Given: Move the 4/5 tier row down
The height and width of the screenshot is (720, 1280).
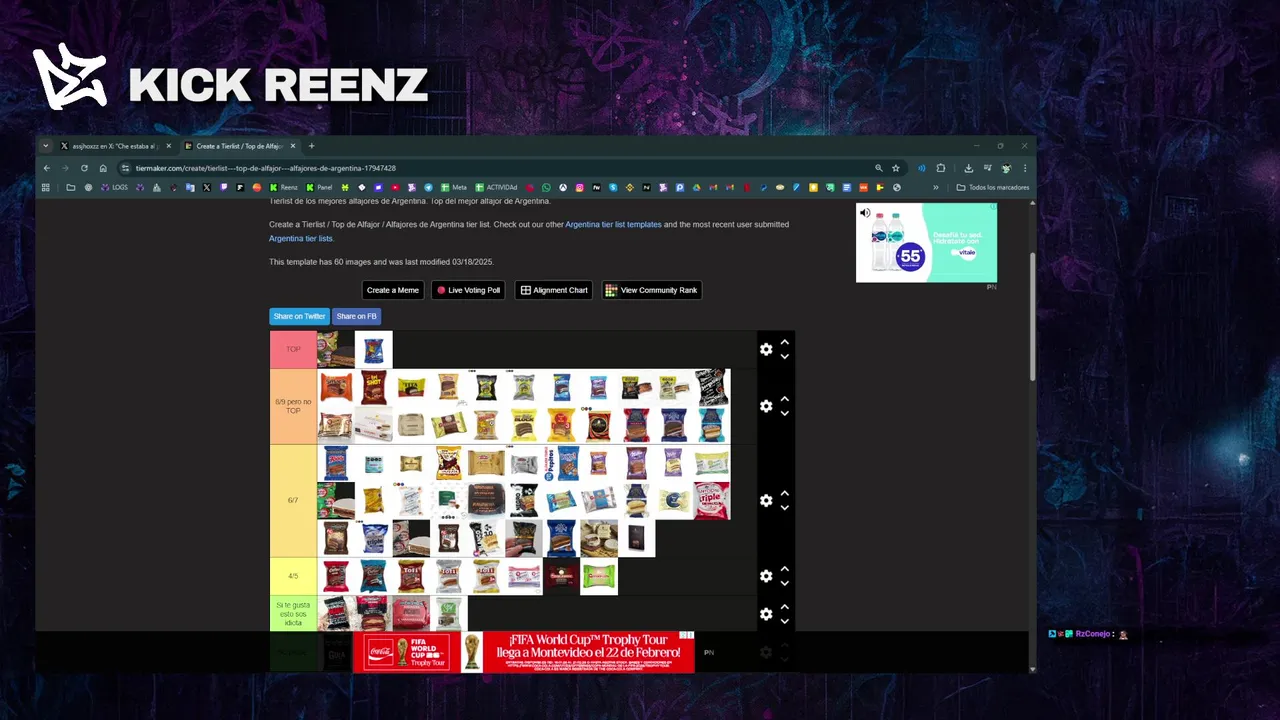Looking at the screenshot, I should (x=785, y=583).
